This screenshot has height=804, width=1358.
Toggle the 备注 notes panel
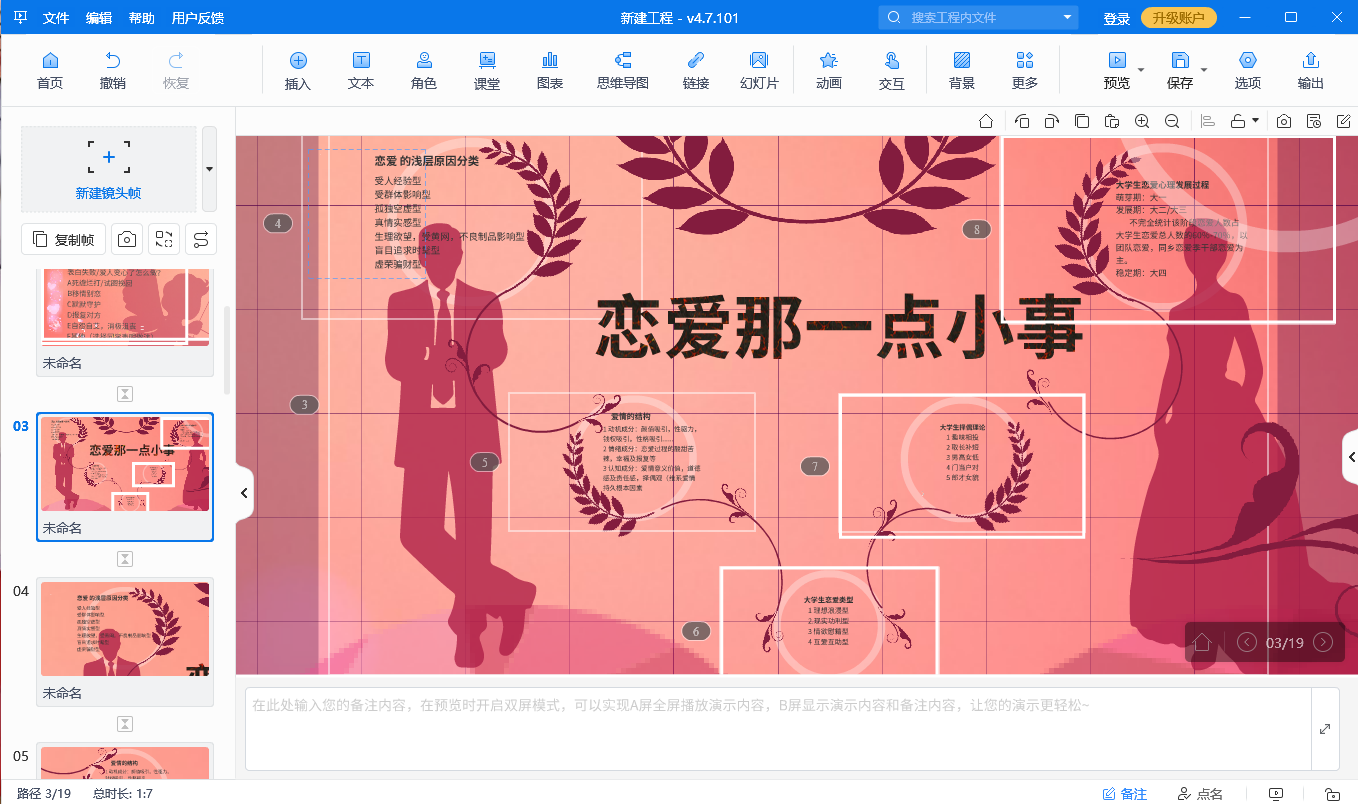1125,794
